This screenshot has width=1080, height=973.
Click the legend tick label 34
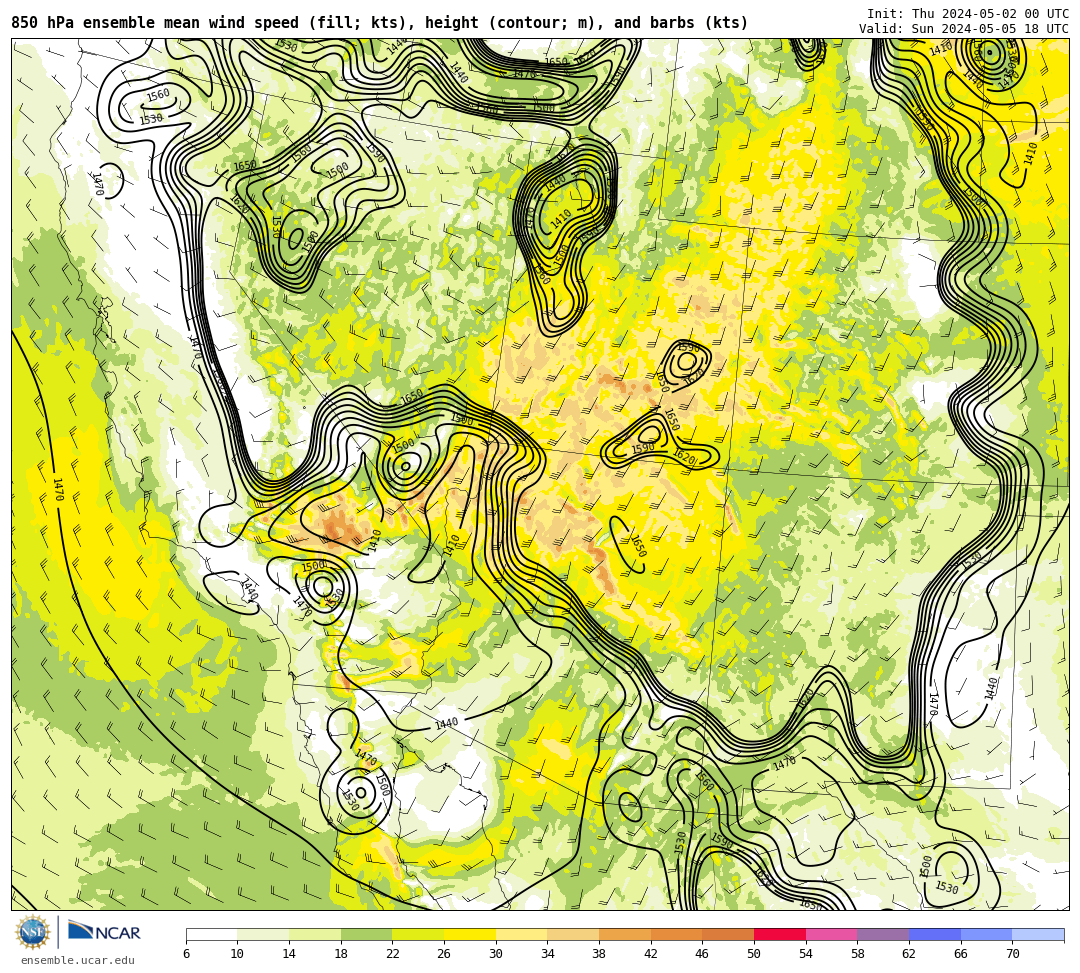[x=548, y=954]
